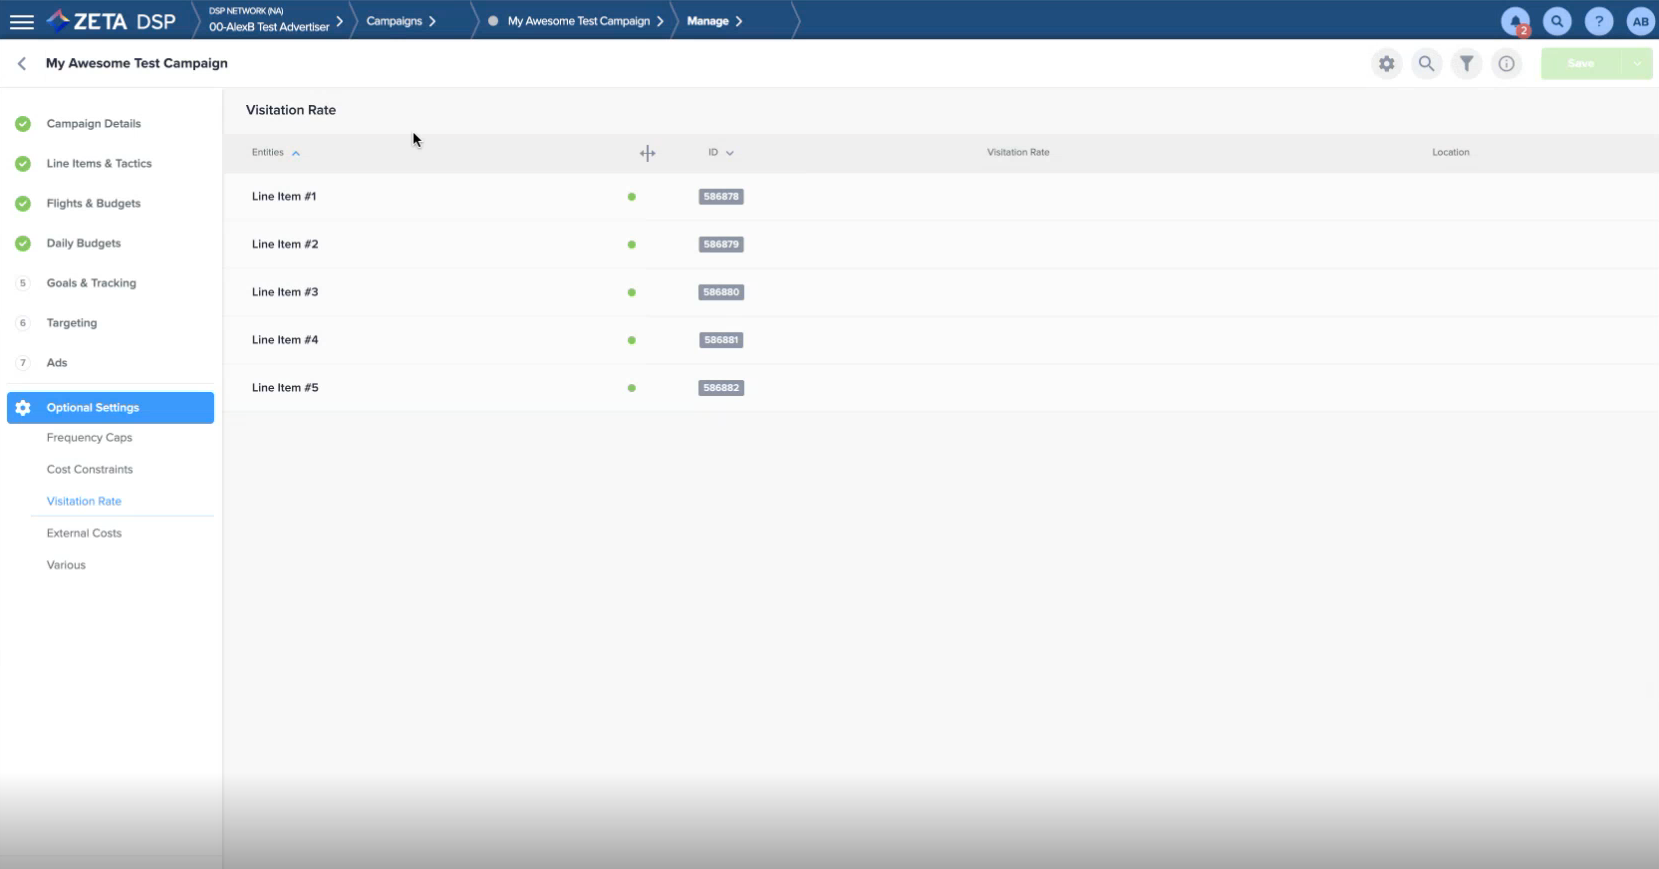Open the Save button dropdown arrow
1659x869 pixels.
1637,64
